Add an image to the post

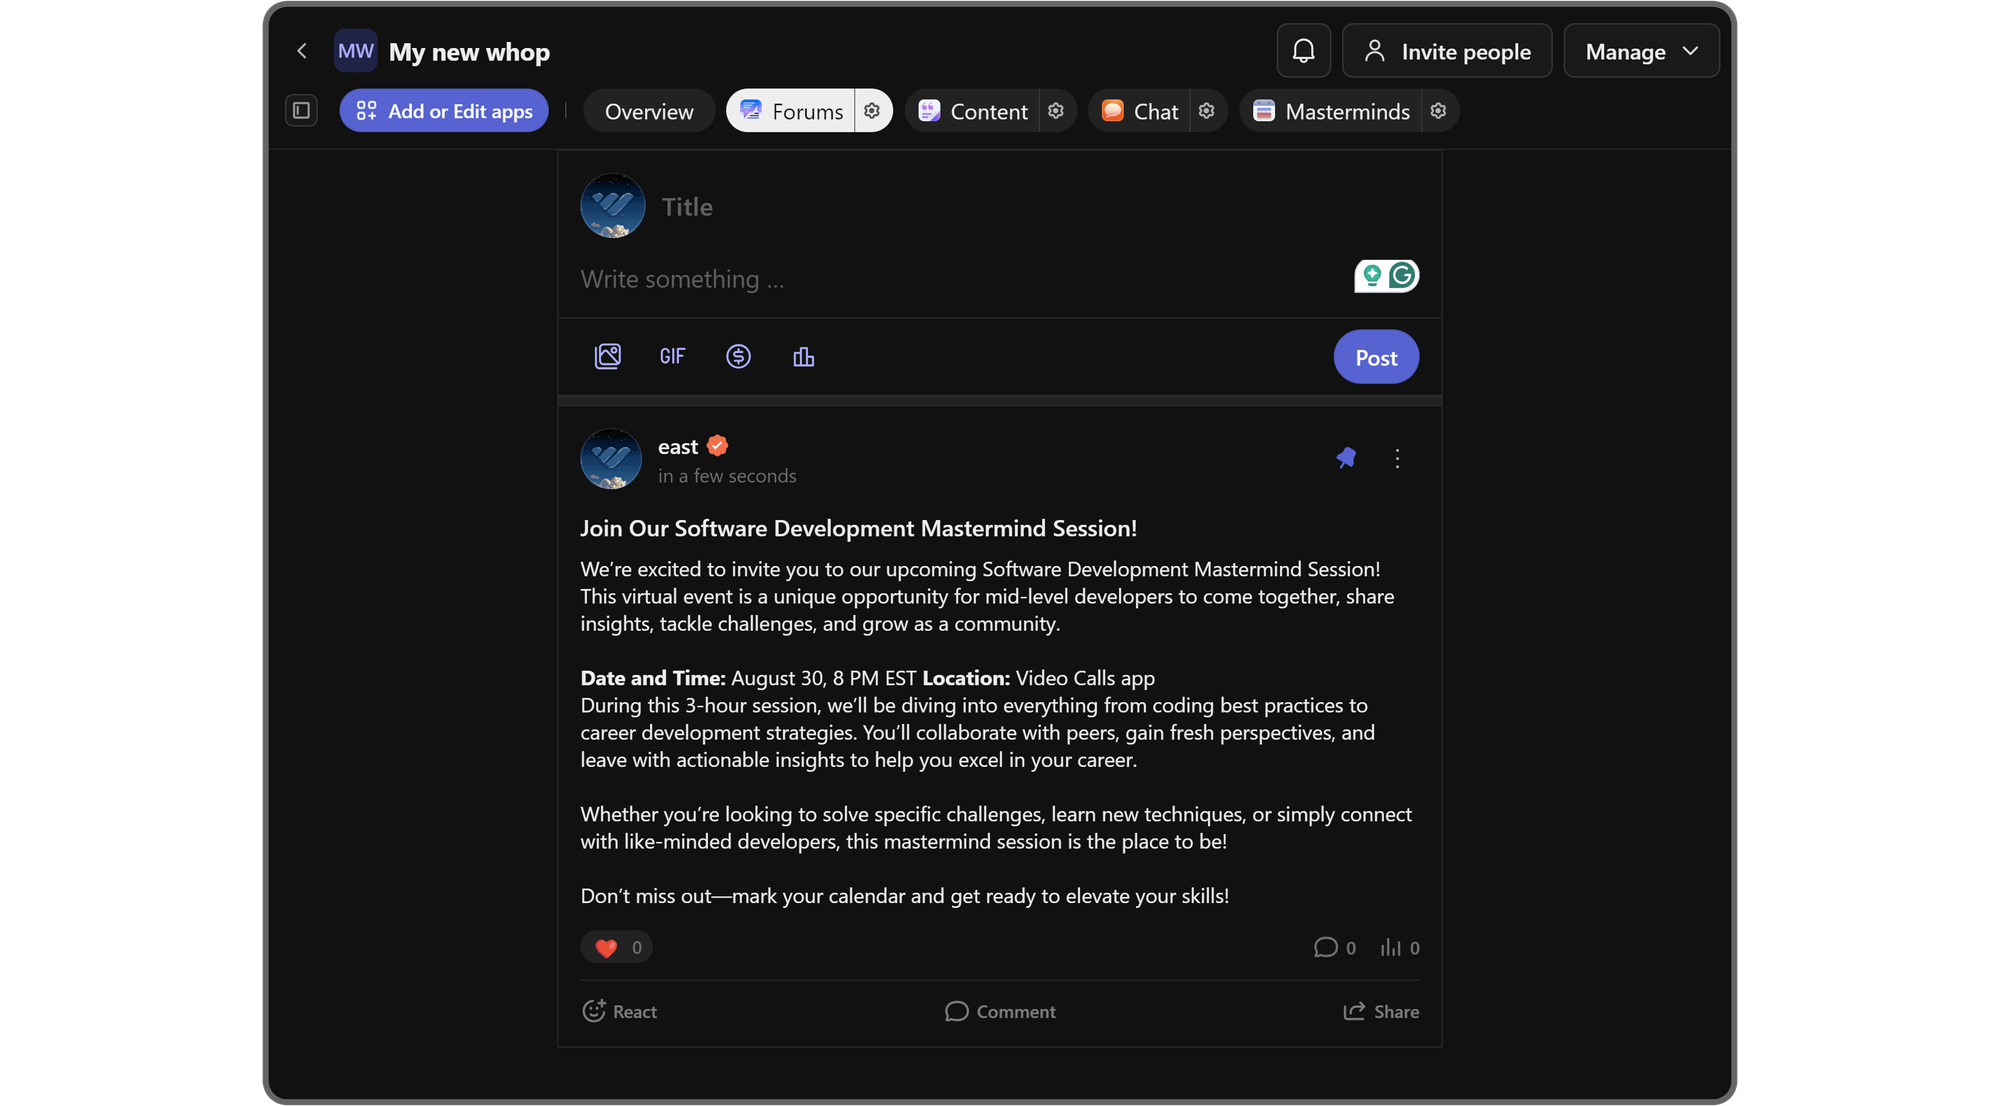pos(608,357)
